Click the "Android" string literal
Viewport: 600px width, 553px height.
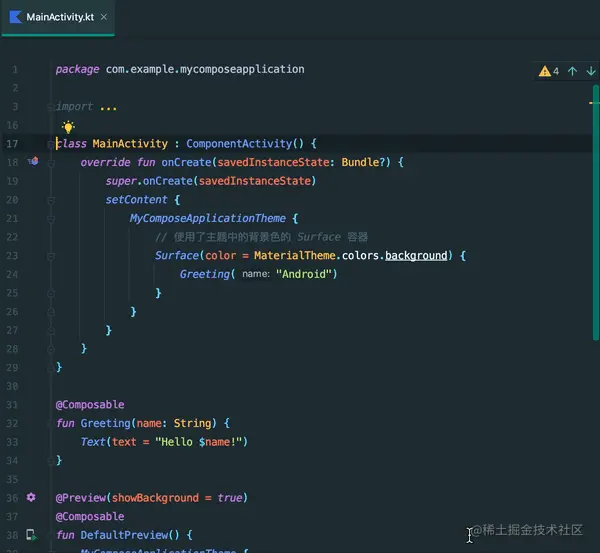[x=304, y=274]
